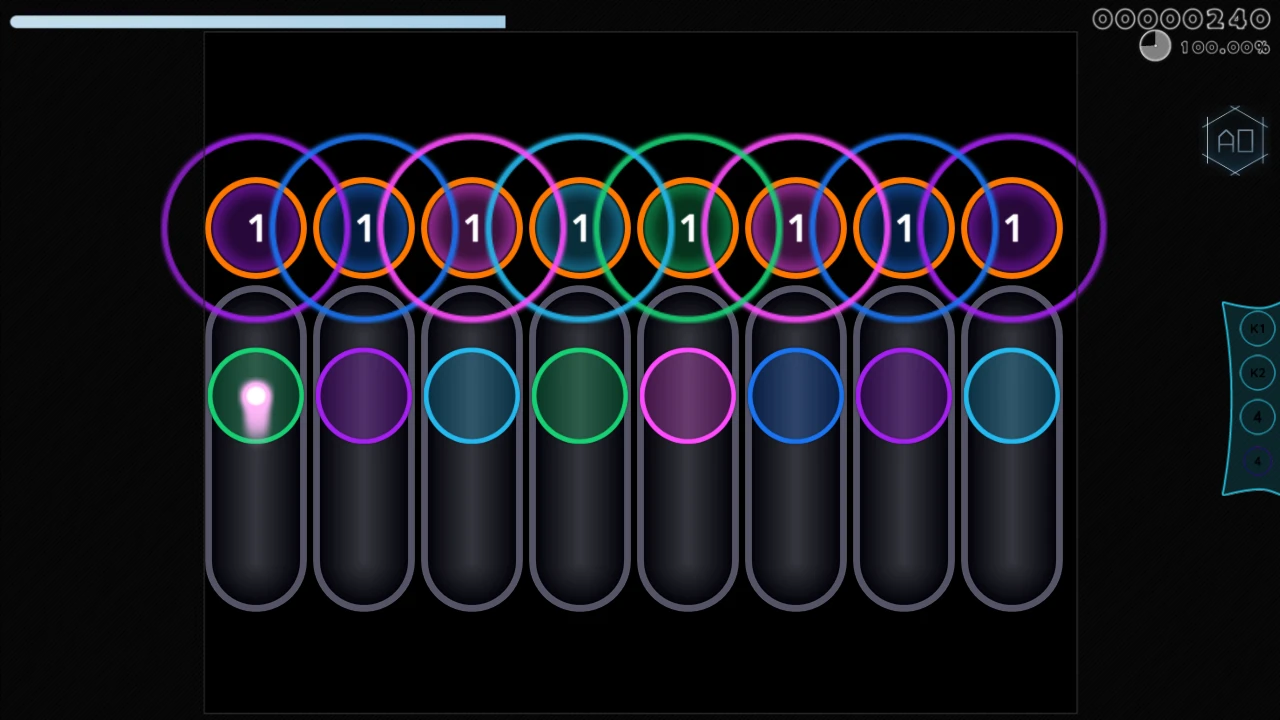1280x720 pixels.
Task: Click the bottom key overlay button labeled 4
Action: pyautogui.click(x=1257, y=461)
